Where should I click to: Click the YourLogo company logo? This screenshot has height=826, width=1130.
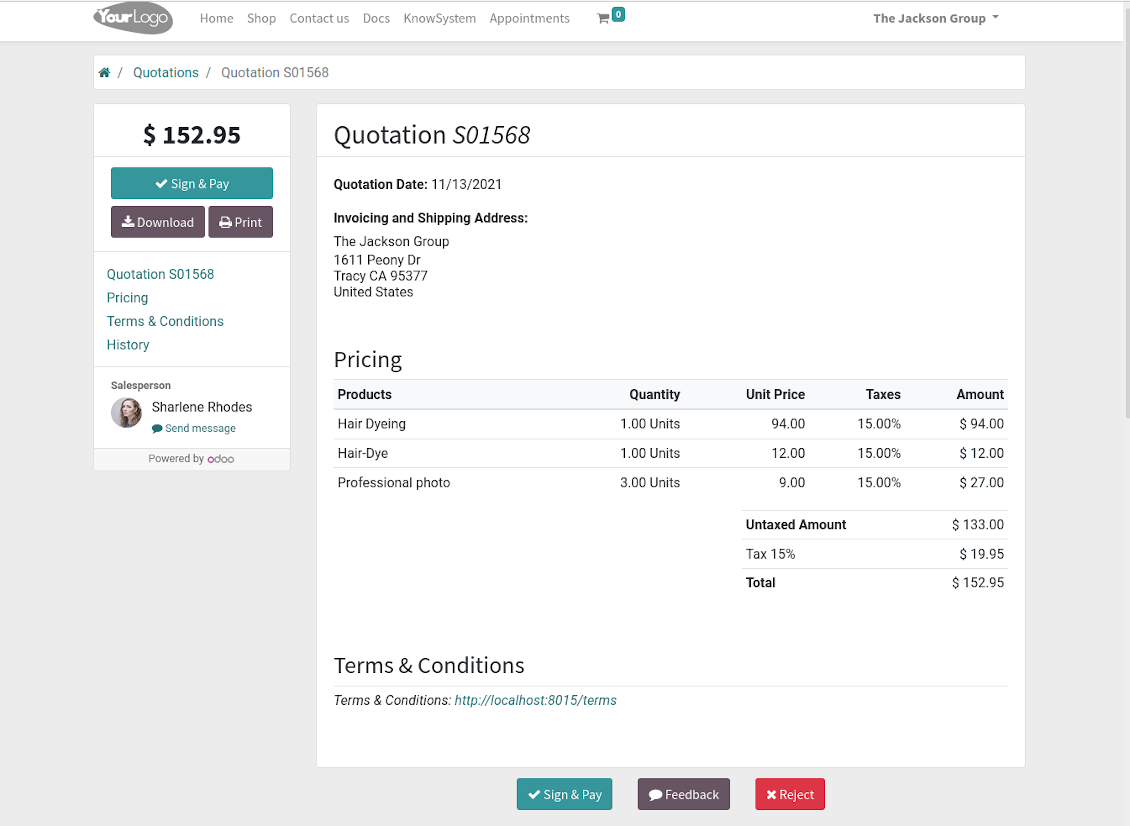[133, 18]
